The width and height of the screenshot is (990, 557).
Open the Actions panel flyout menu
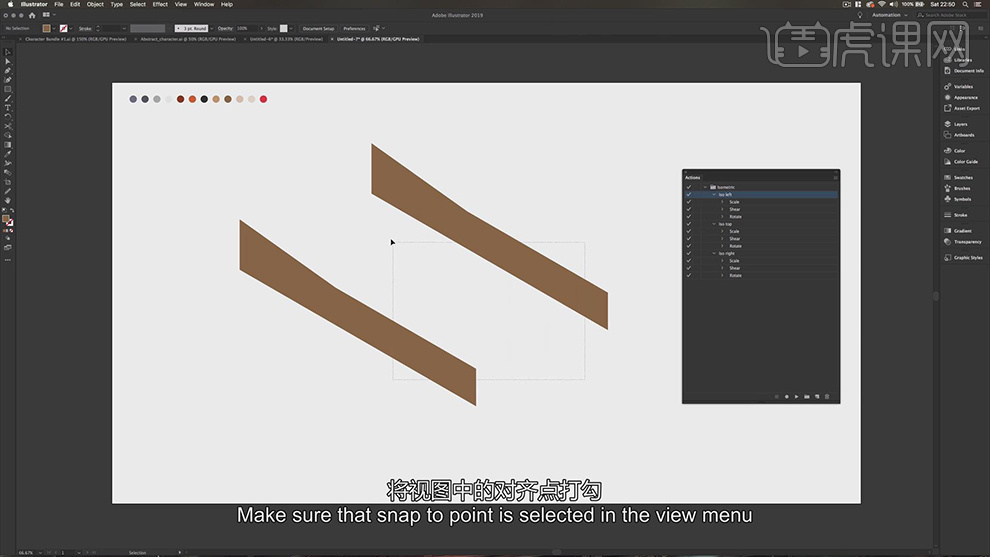pyautogui.click(x=835, y=177)
